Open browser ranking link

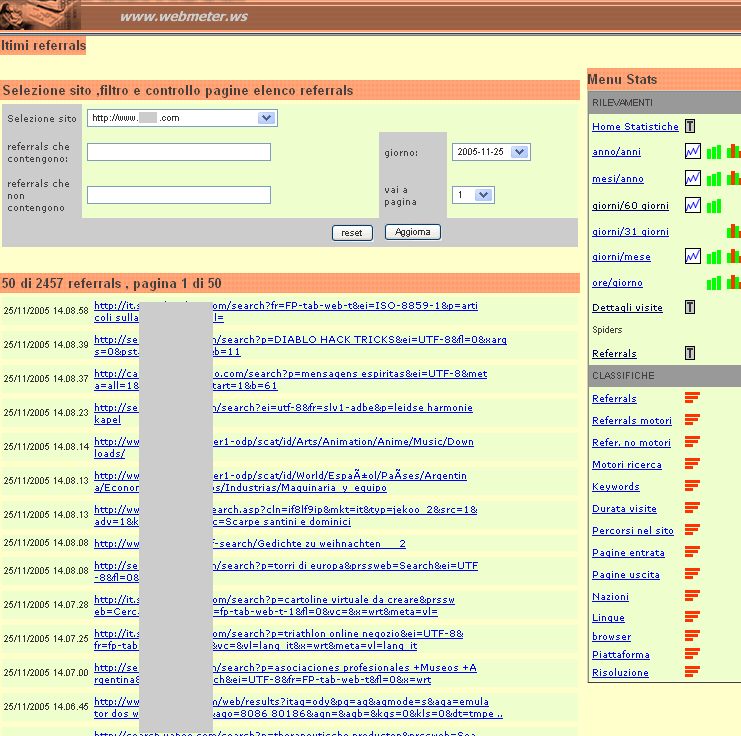(x=612, y=637)
